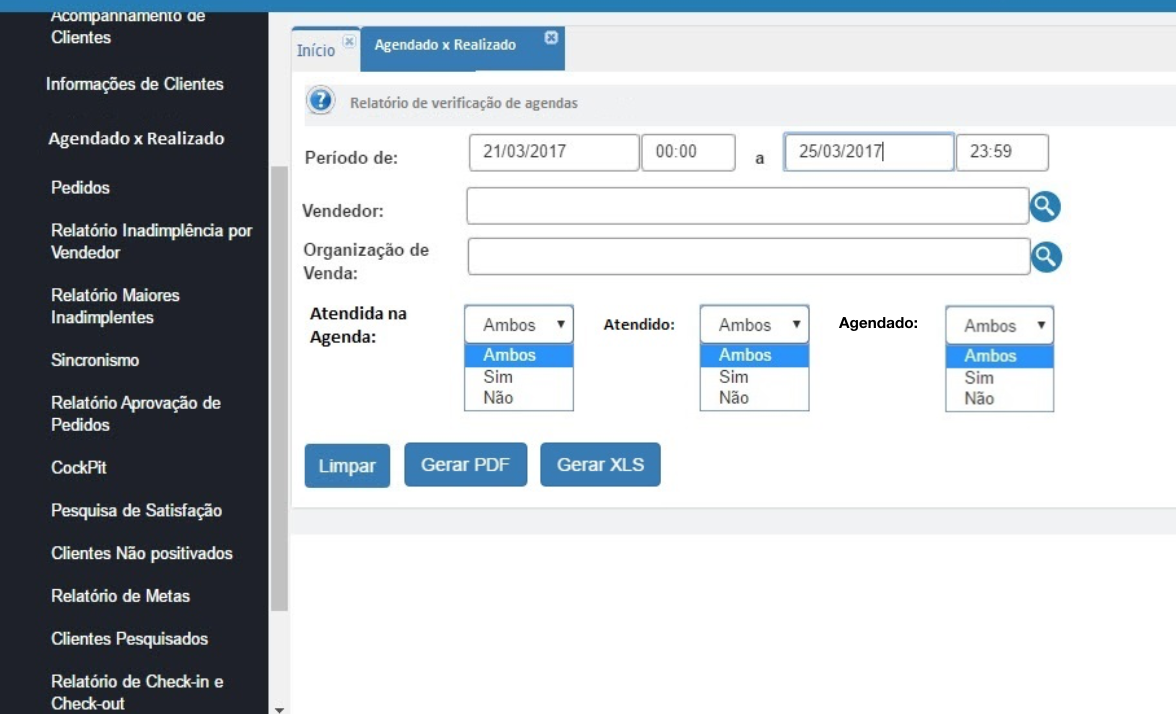Close the Agendado x Realizado tab
Image resolution: width=1176 pixels, height=714 pixels.
coord(551,38)
